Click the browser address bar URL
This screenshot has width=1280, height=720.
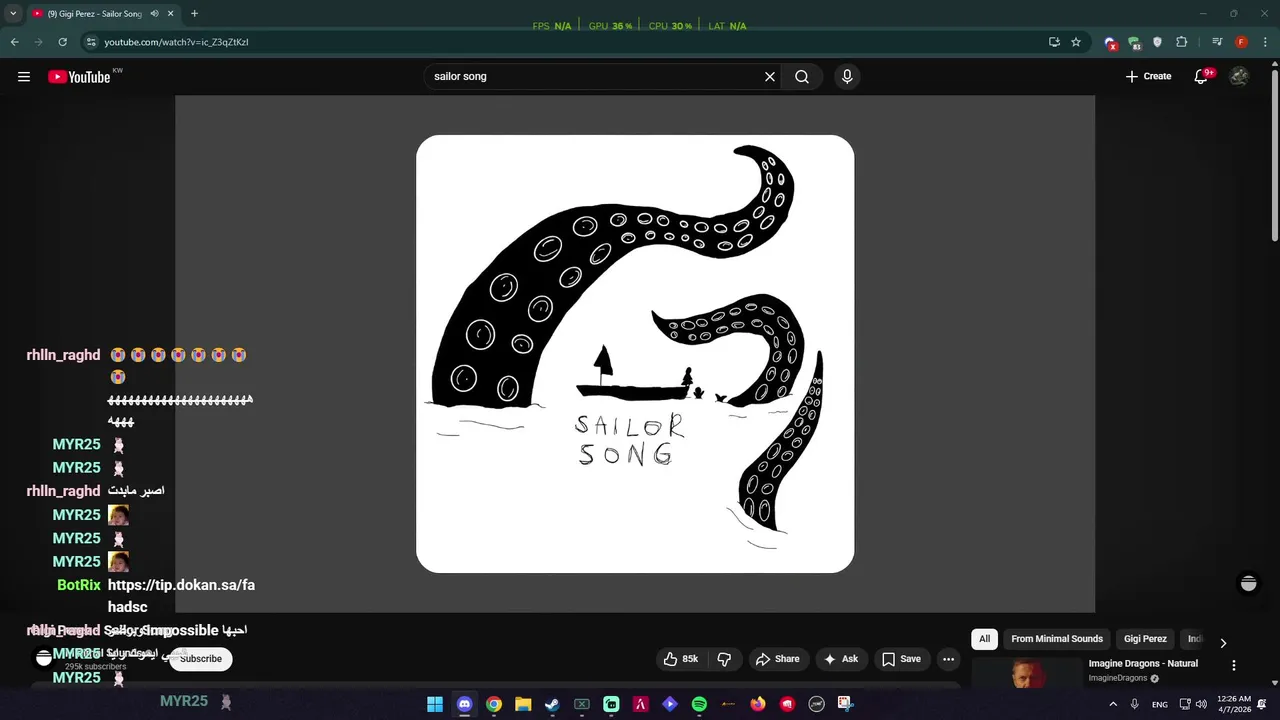click(176, 42)
